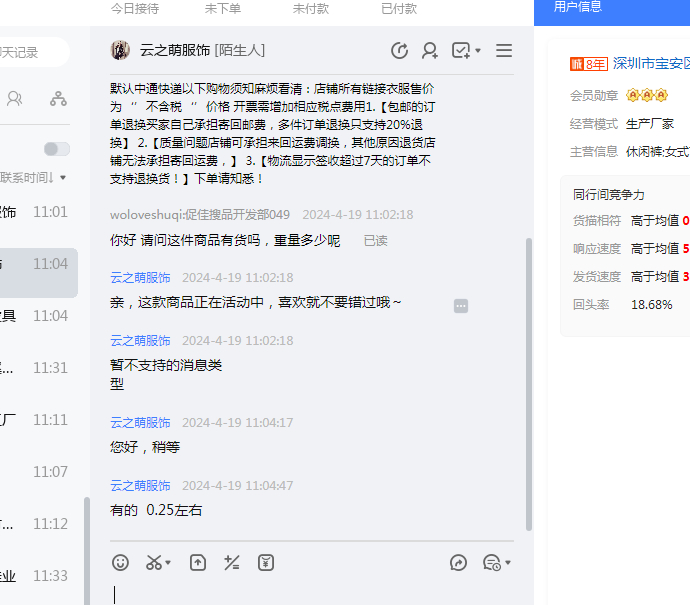
Task: Click the forward arrow bubble icon
Action: pyautogui.click(x=458, y=562)
